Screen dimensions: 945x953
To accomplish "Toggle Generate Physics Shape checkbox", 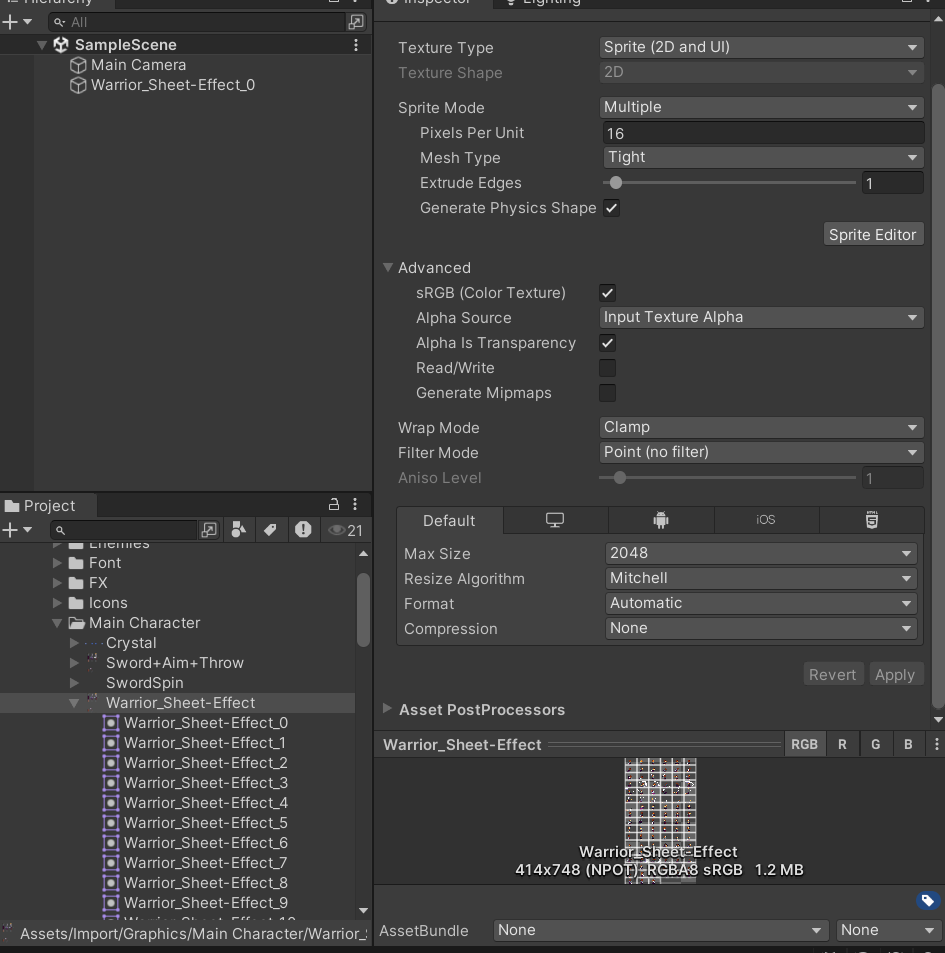I will pos(611,208).
